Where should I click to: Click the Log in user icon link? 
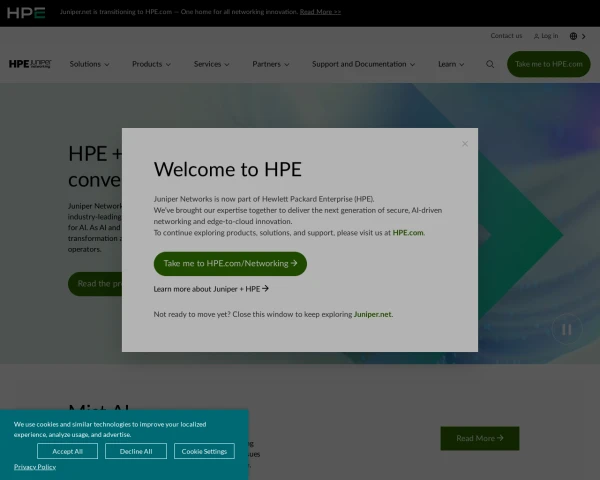pyautogui.click(x=546, y=36)
